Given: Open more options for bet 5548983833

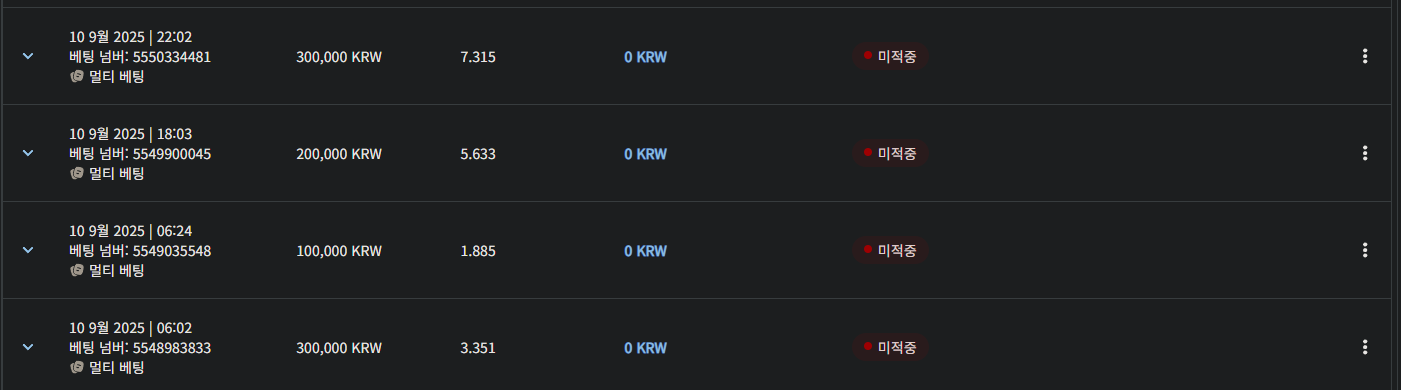Looking at the screenshot, I should coord(1365,348).
